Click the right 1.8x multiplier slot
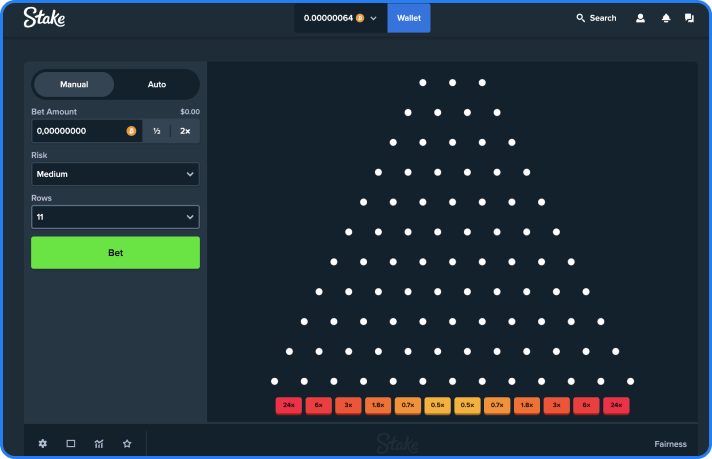 pyautogui.click(x=527, y=405)
